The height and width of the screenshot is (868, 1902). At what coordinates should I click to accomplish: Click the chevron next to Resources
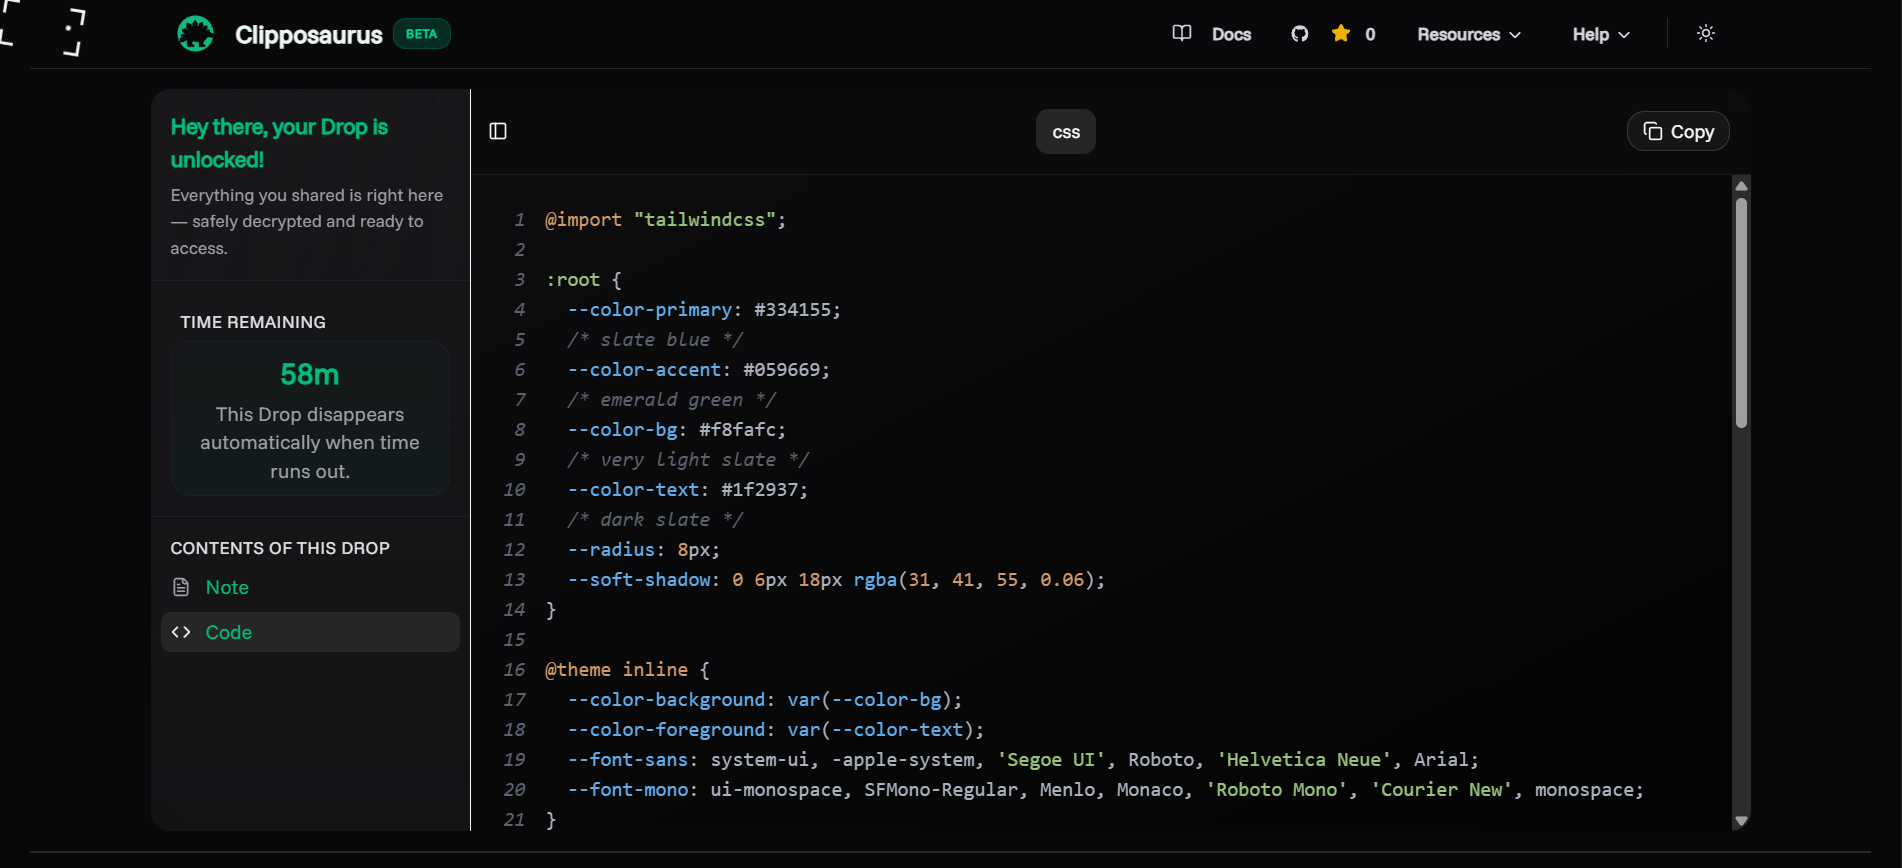[1515, 35]
